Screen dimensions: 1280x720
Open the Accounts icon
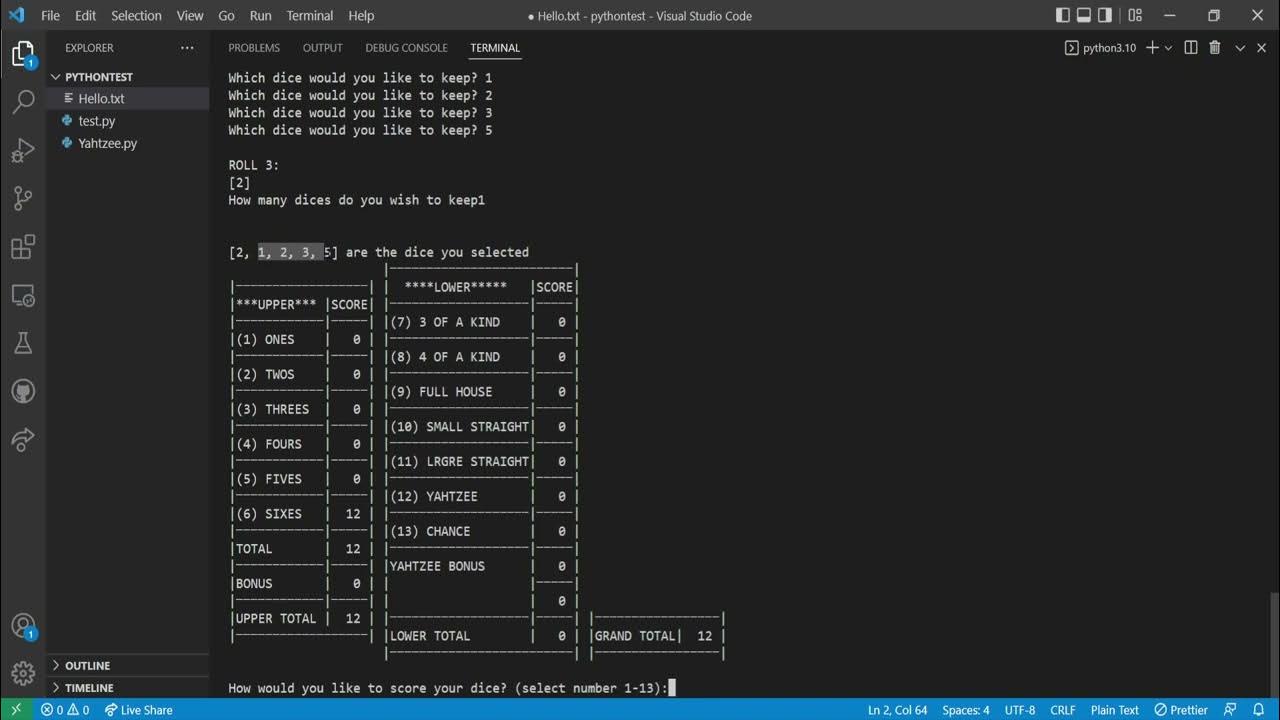23,627
